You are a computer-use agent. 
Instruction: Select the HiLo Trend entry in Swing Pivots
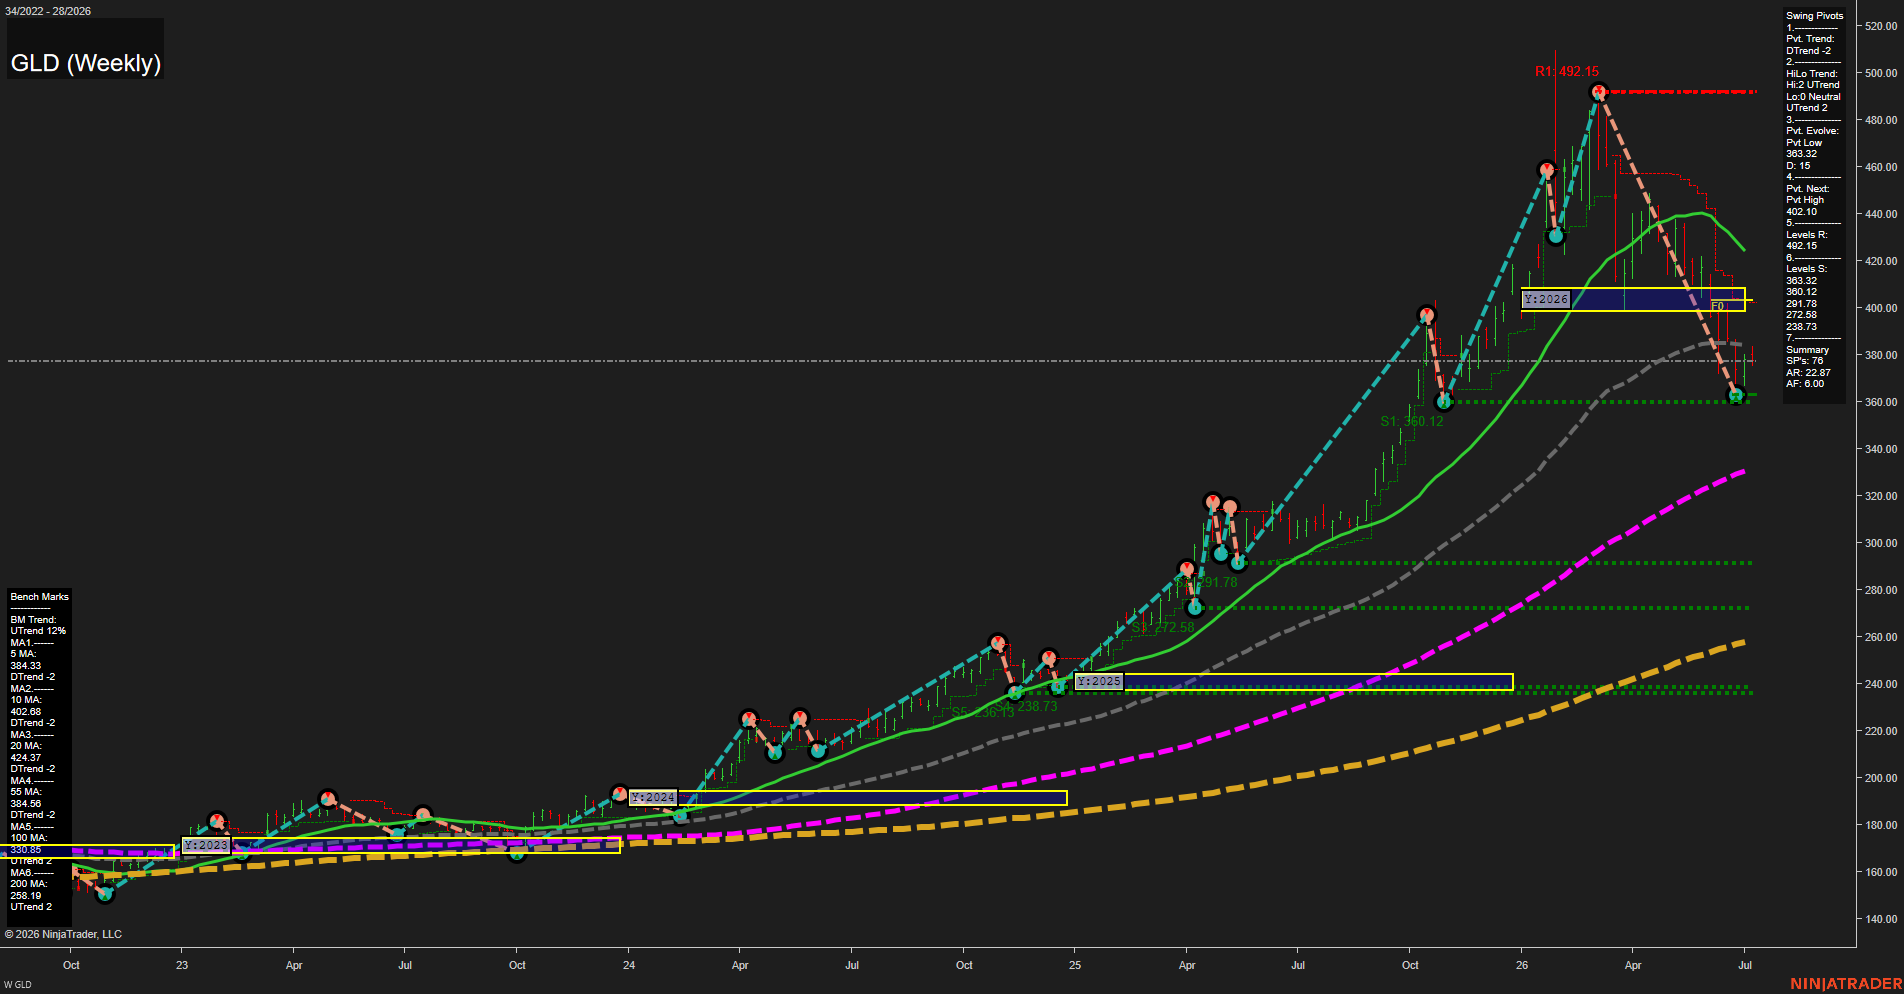pos(1812,91)
